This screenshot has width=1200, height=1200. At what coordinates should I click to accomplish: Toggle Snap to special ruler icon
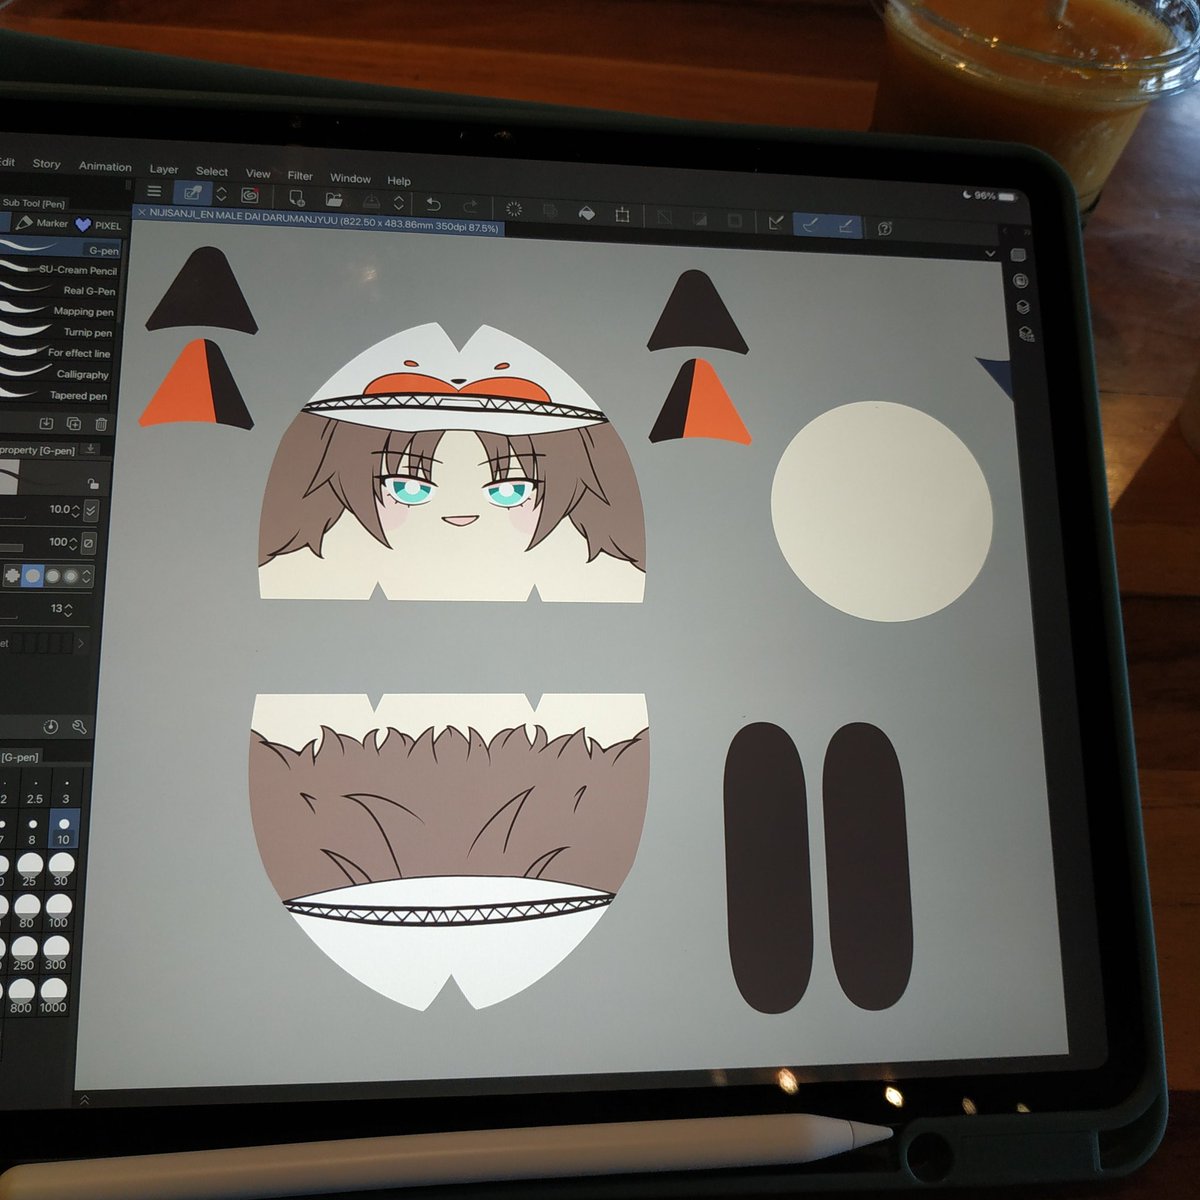coord(811,224)
